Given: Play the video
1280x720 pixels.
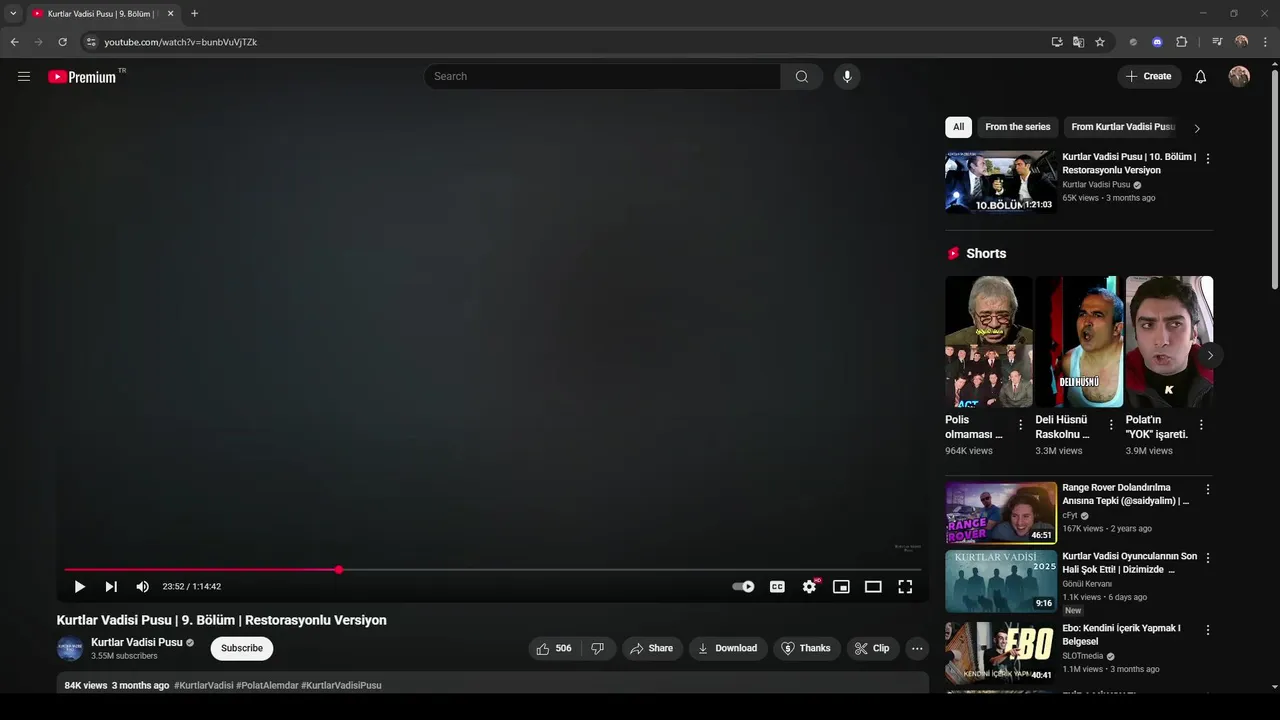Looking at the screenshot, I should coord(80,587).
